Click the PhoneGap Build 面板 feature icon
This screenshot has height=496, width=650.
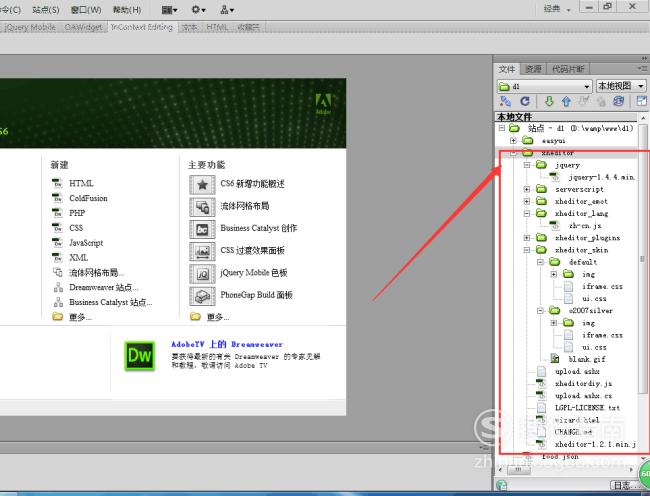click(x=202, y=296)
